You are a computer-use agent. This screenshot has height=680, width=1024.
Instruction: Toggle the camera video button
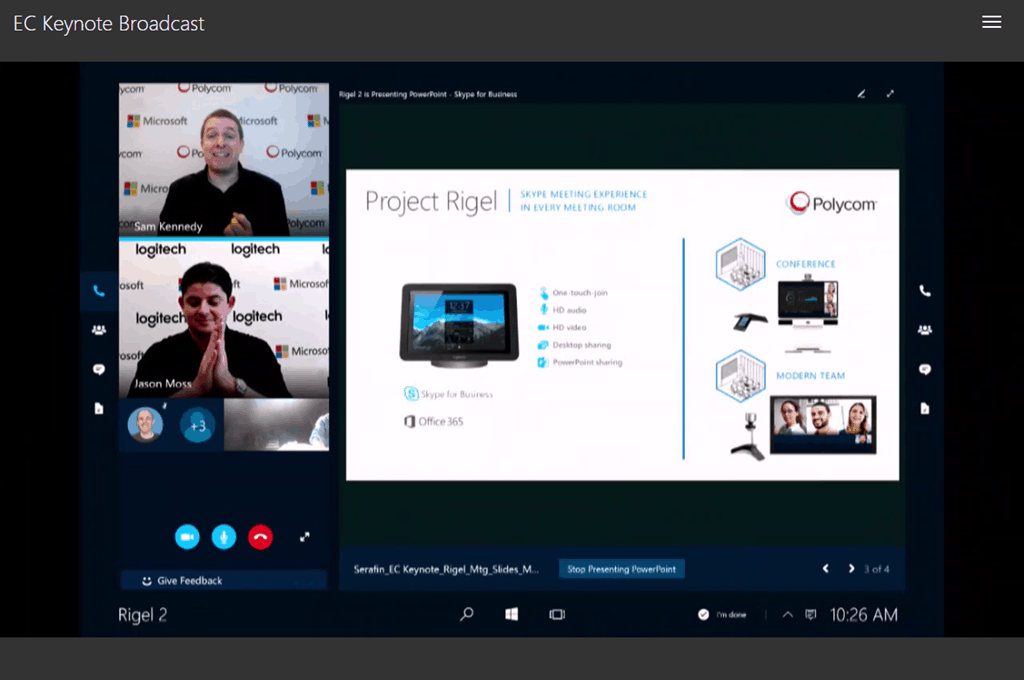point(187,537)
